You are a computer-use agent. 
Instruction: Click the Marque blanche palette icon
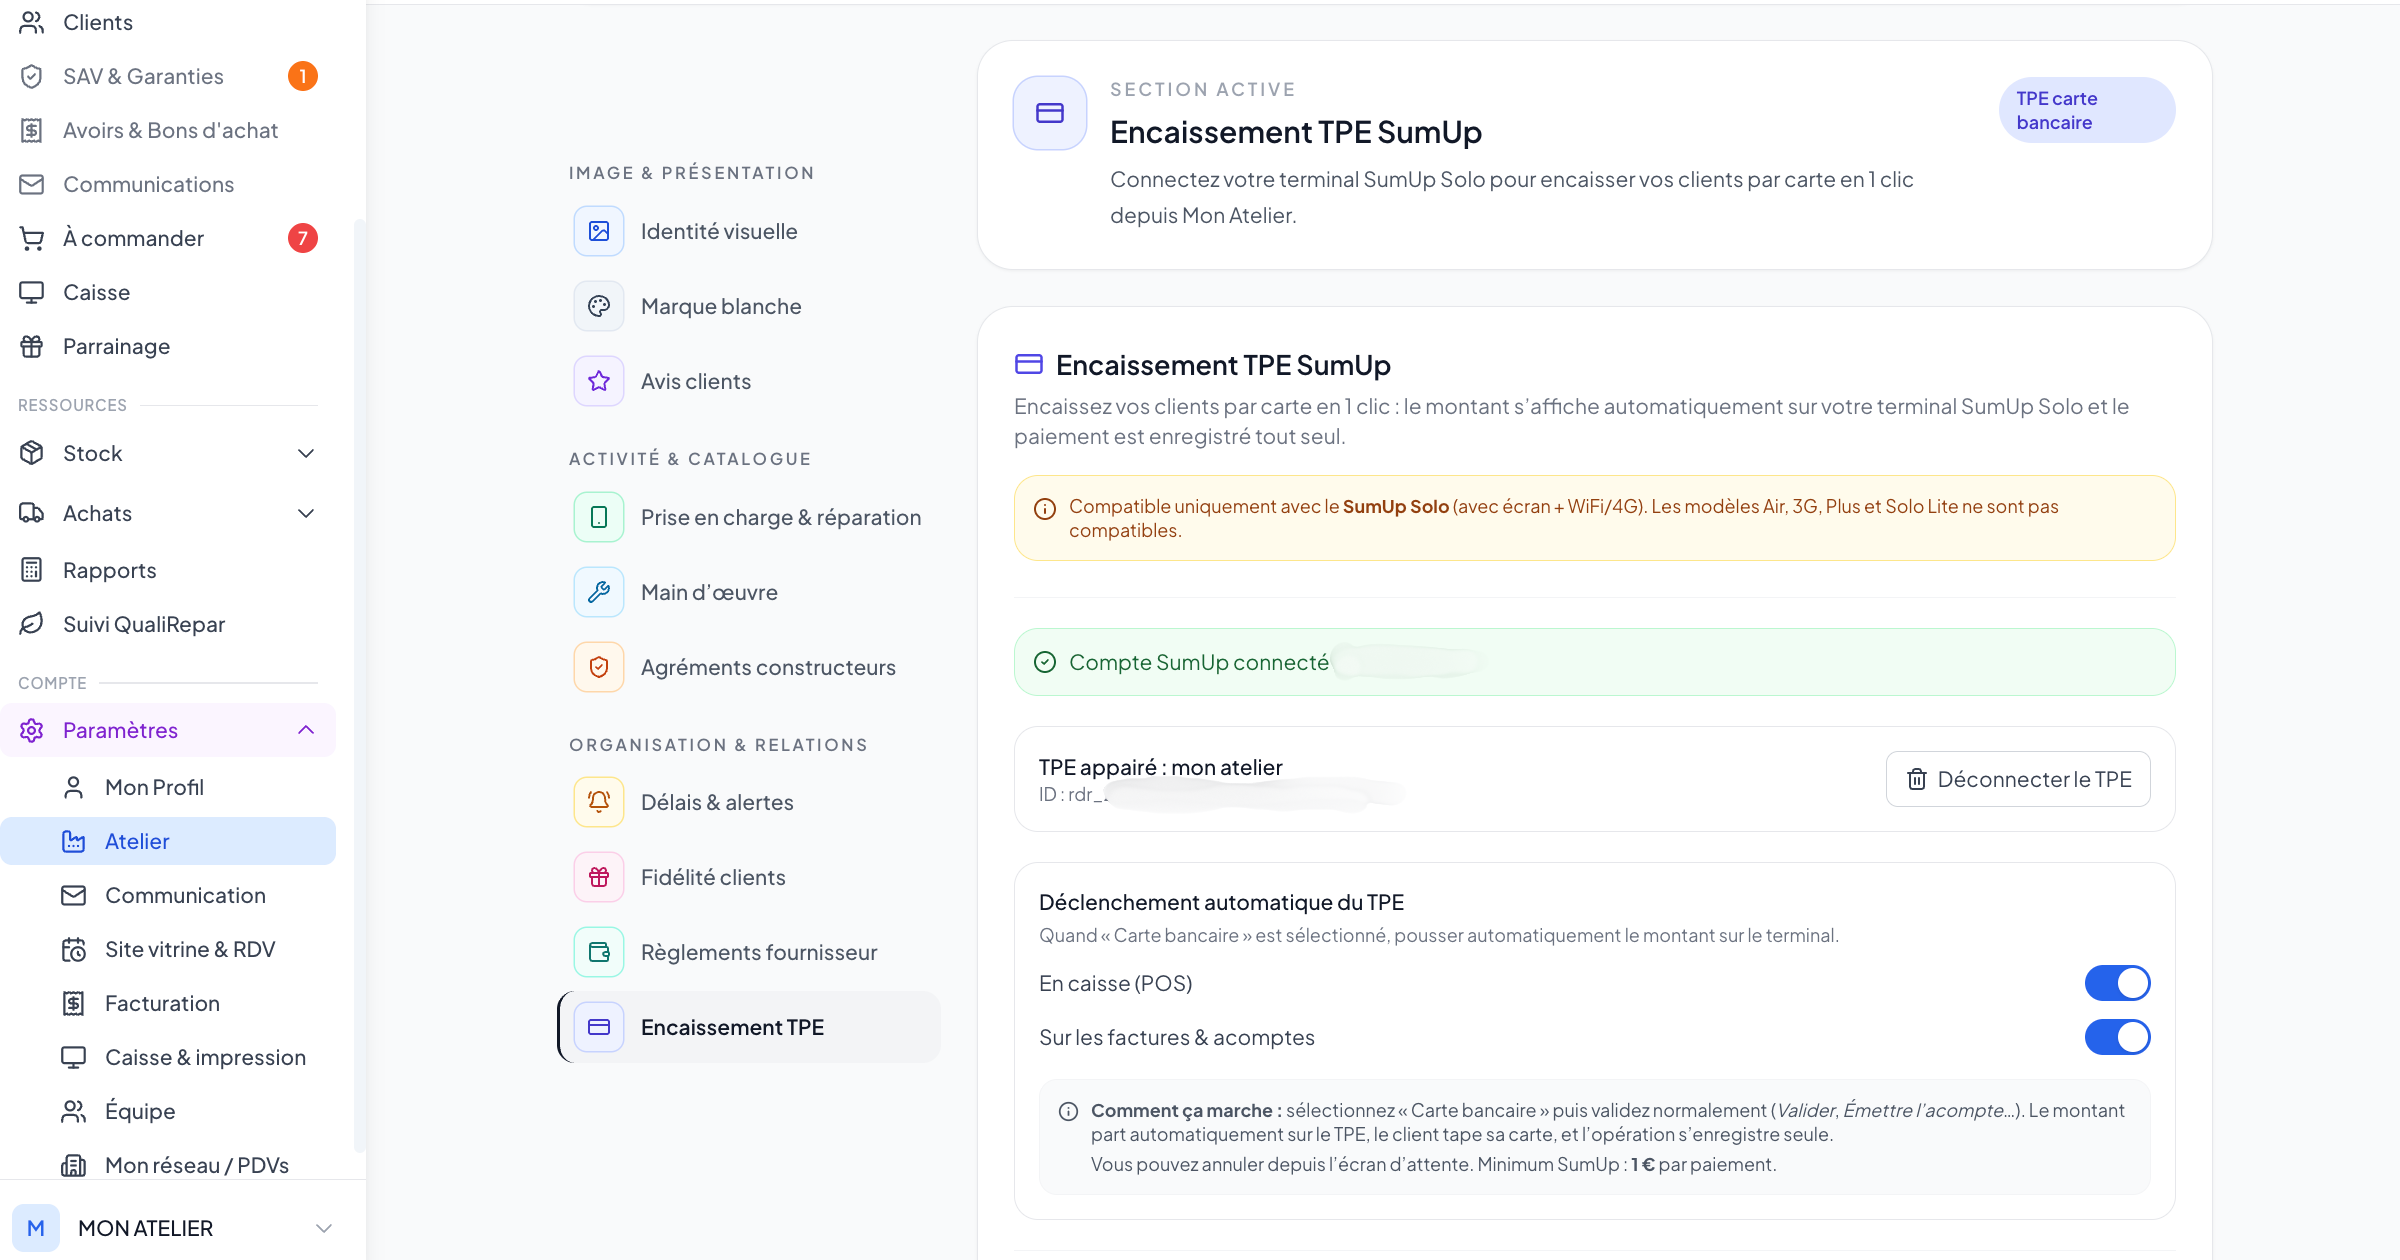(x=599, y=306)
